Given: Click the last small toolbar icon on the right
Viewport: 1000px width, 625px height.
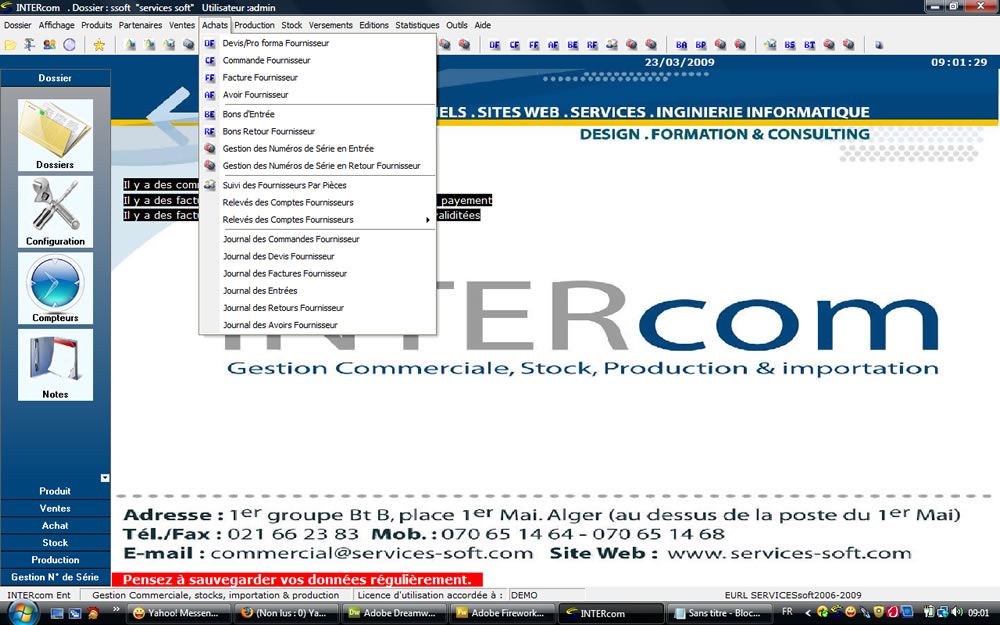Looking at the screenshot, I should click(879, 45).
